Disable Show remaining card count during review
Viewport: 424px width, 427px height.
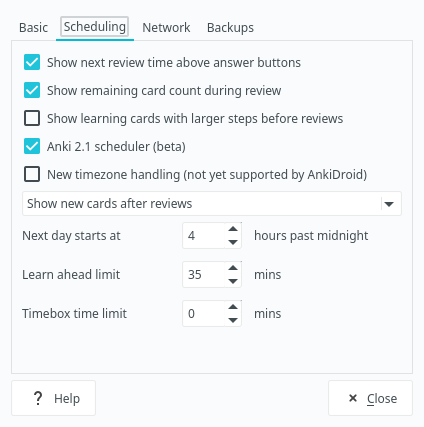(x=32, y=90)
